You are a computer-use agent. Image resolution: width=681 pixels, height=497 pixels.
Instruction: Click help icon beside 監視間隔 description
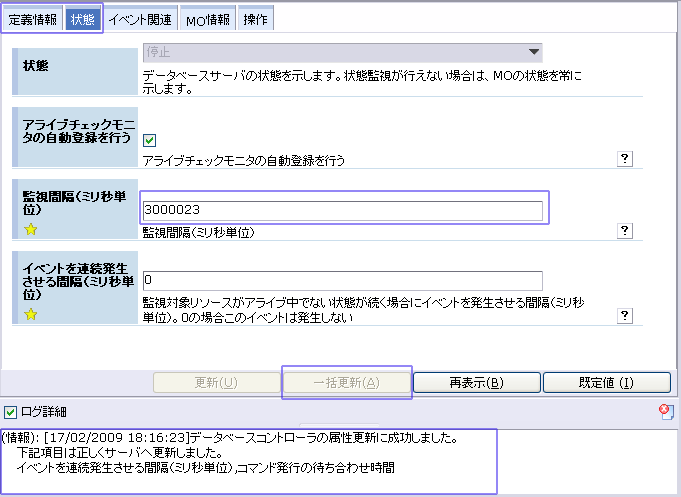pos(625,231)
